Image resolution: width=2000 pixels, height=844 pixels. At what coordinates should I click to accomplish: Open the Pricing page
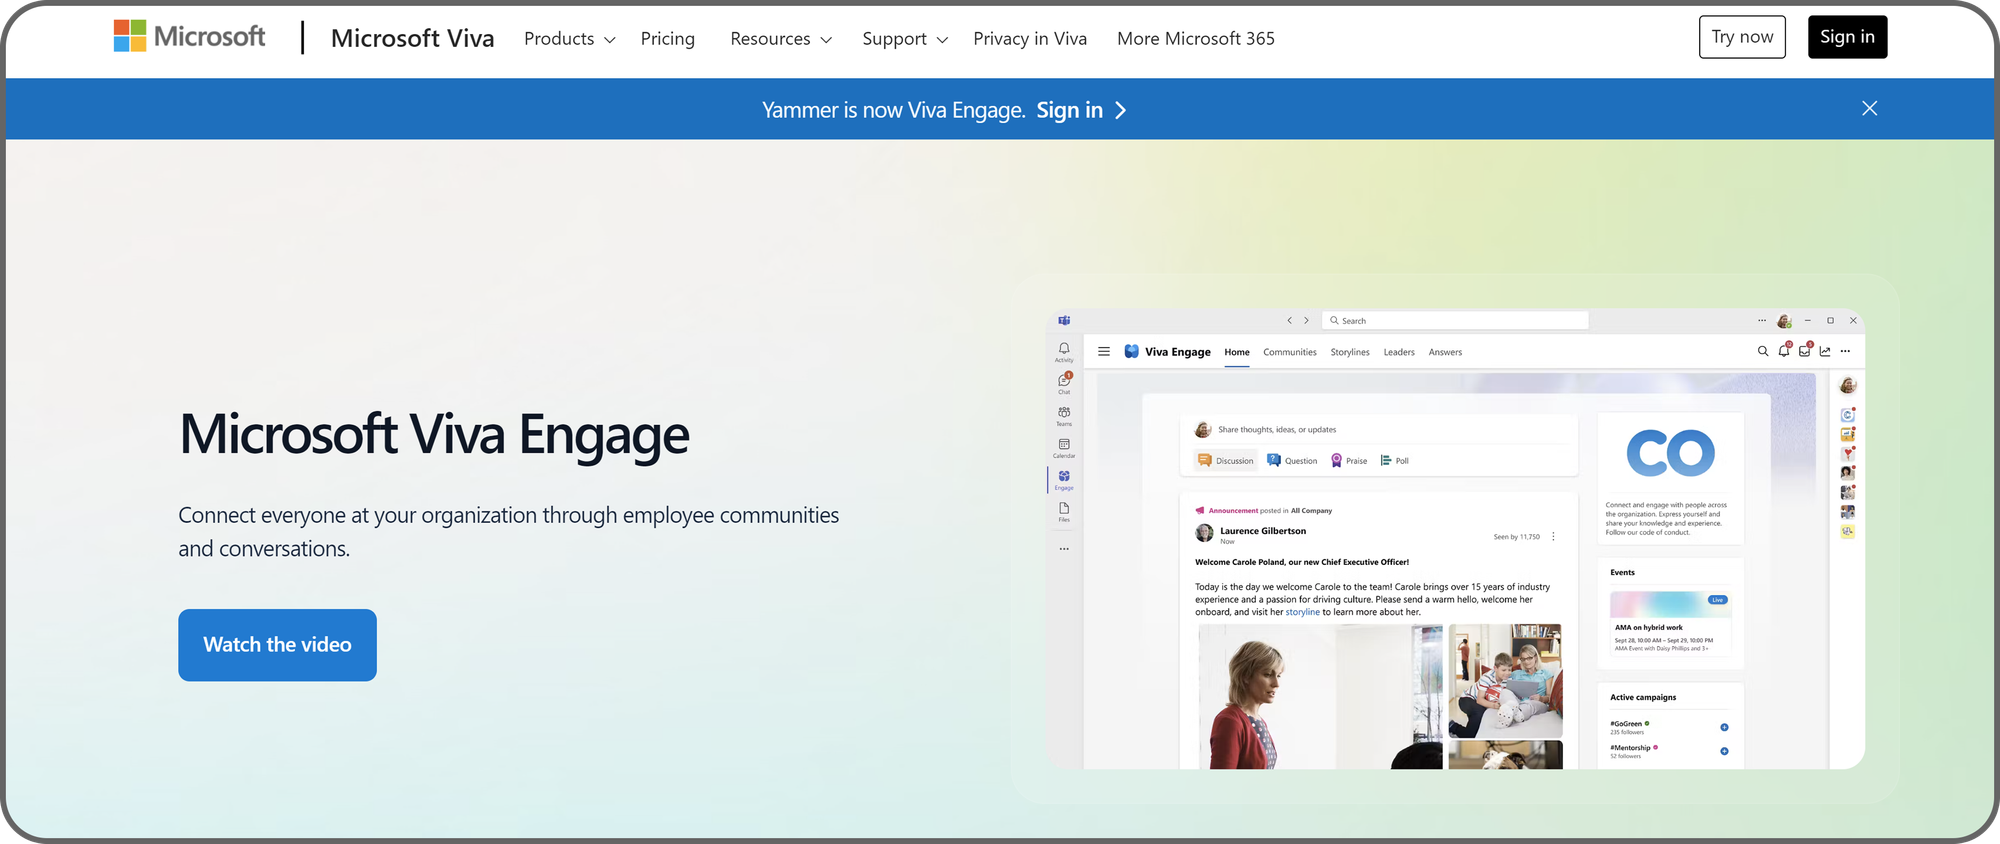(667, 39)
